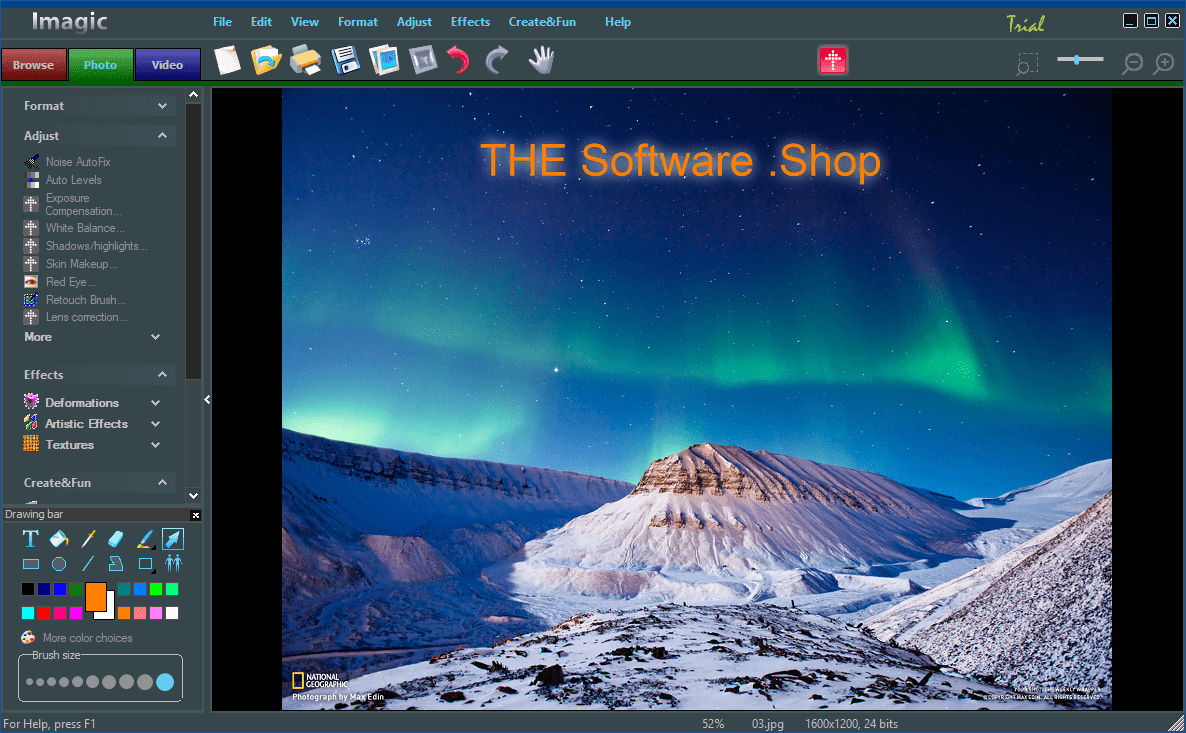
Task: Click the red undo arrow
Action: coord(458,61)
